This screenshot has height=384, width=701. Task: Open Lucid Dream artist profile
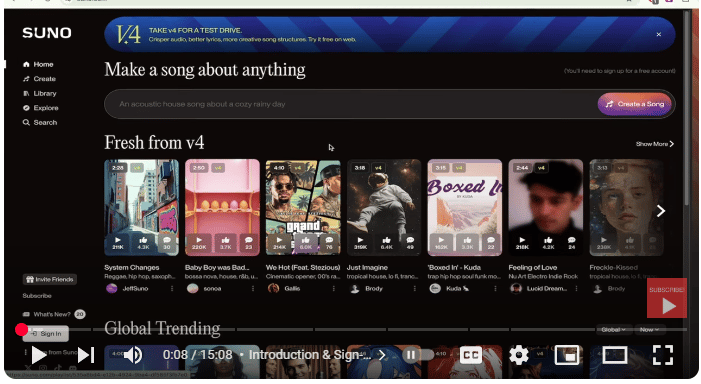click(539, 289)
